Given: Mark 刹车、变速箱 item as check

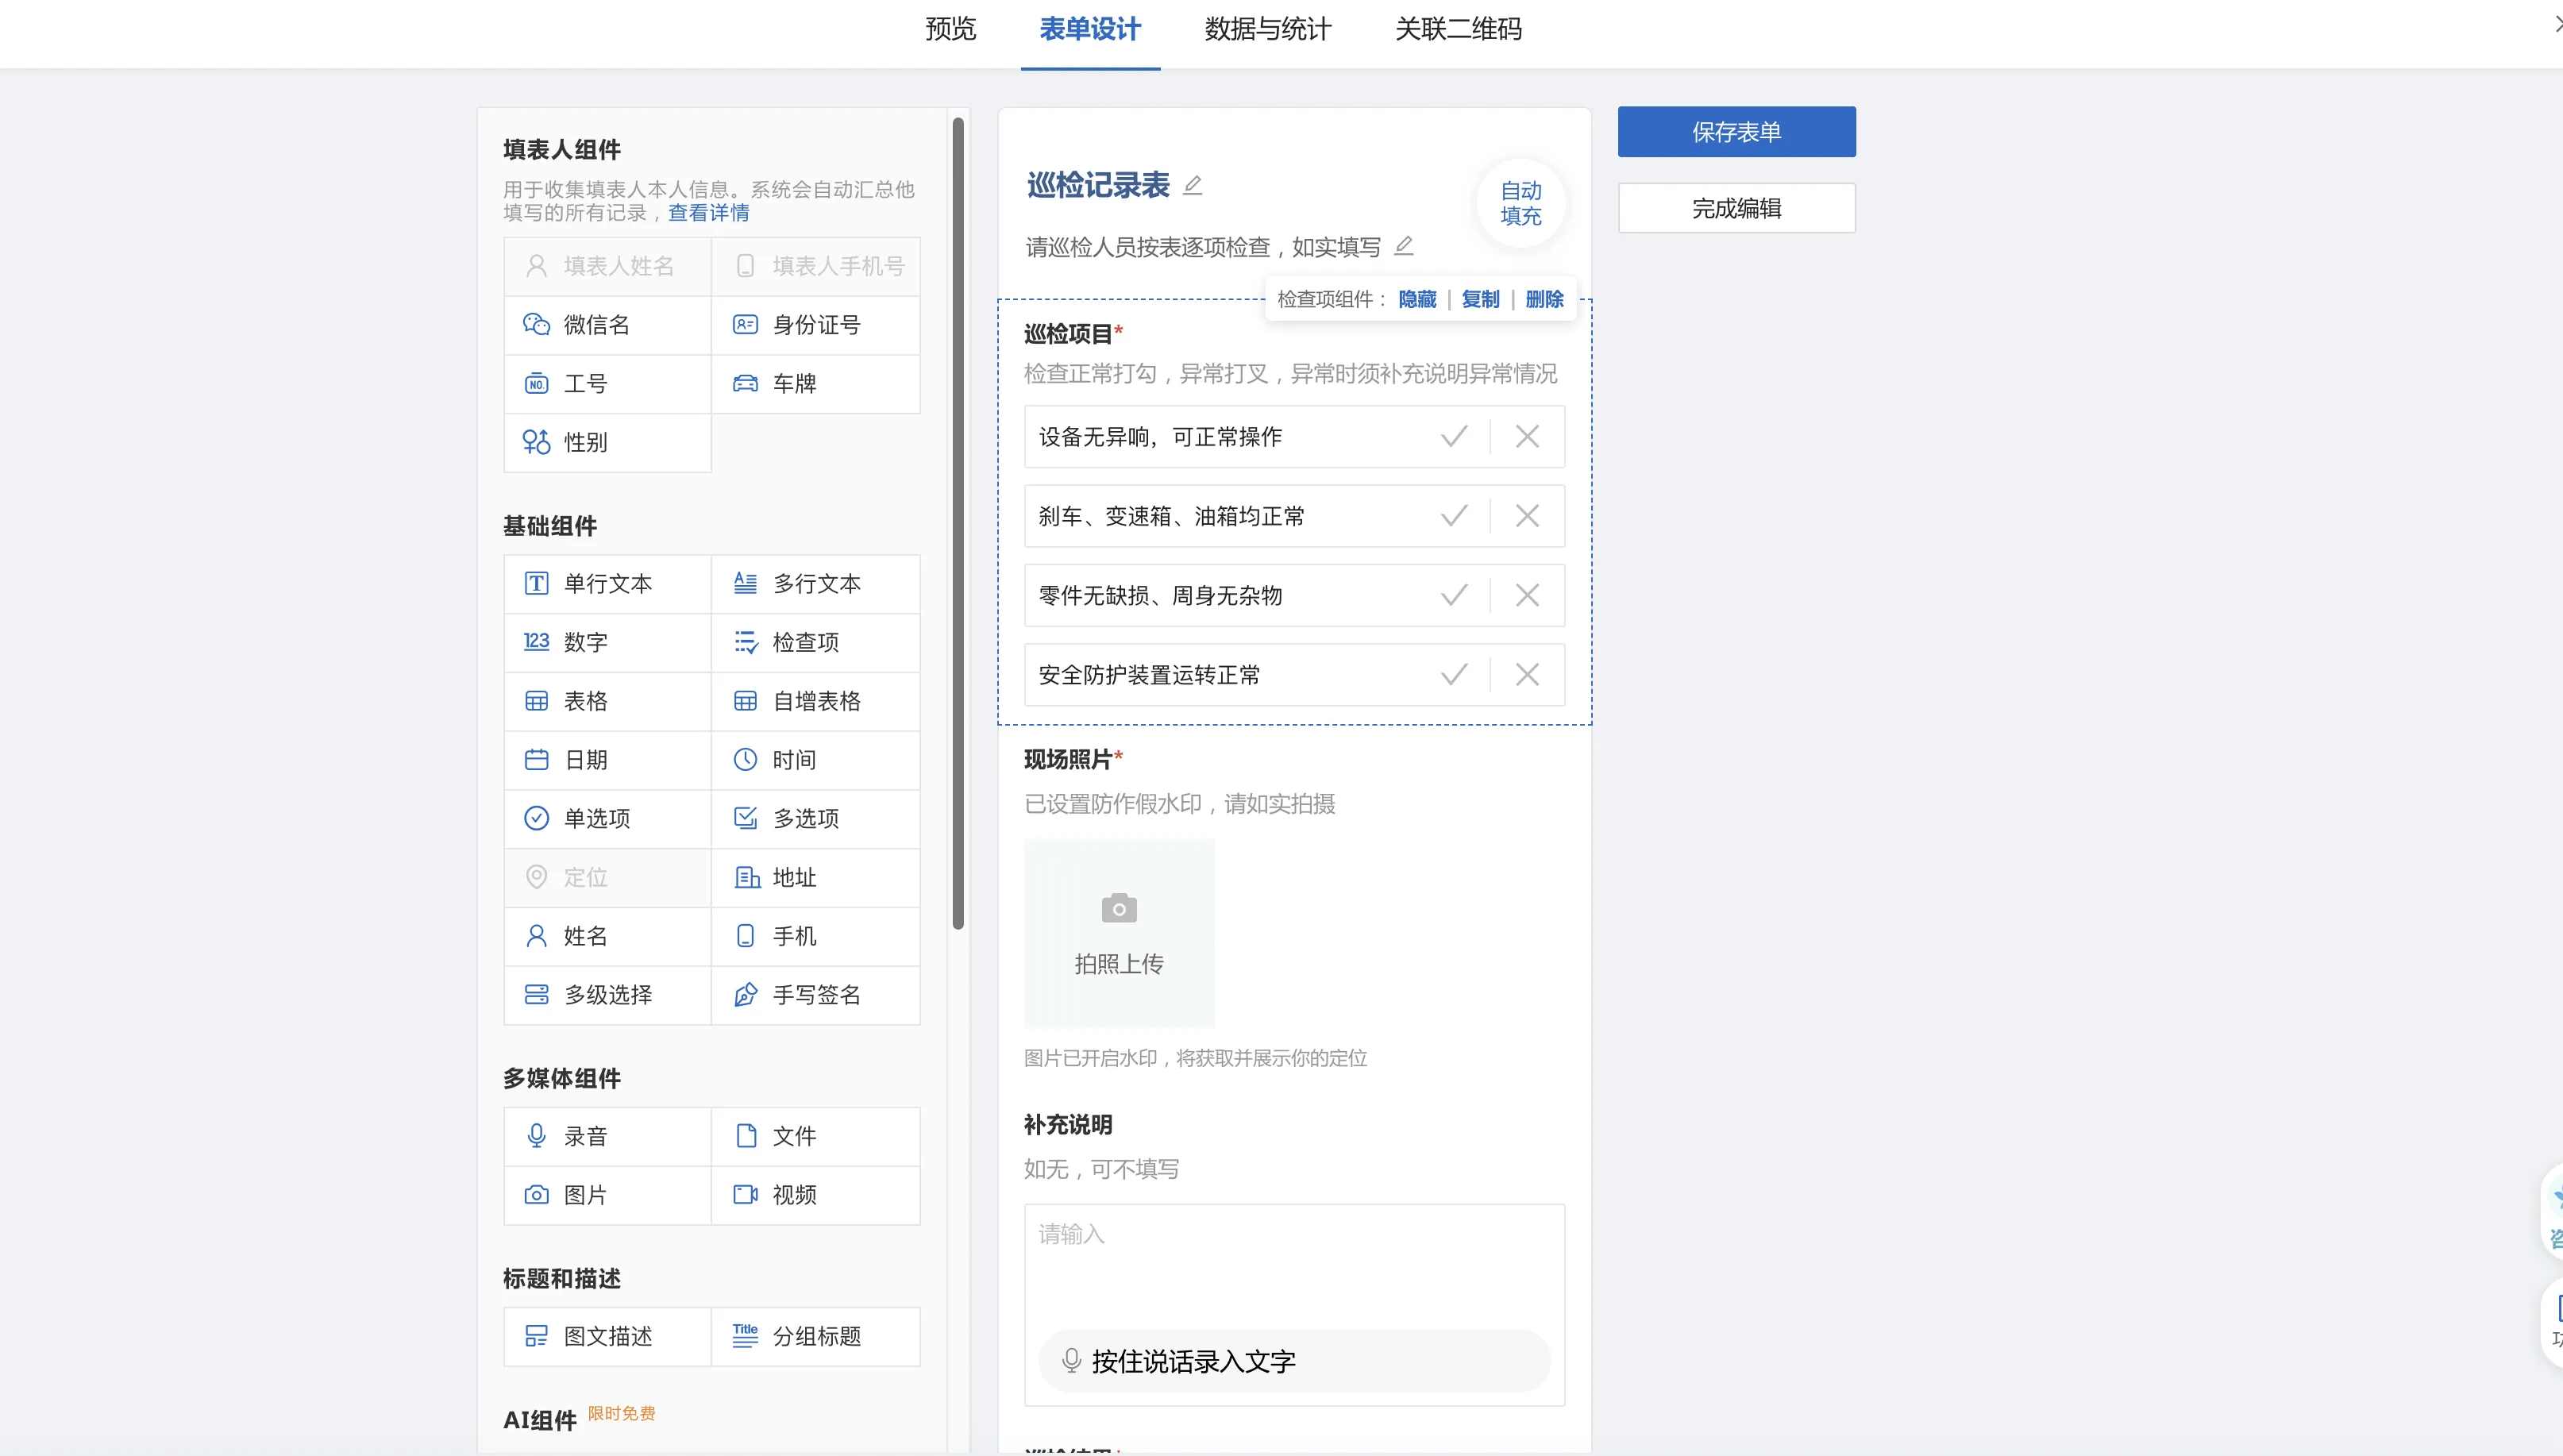Looking at the screenshot, I should tap(1454, 517).
